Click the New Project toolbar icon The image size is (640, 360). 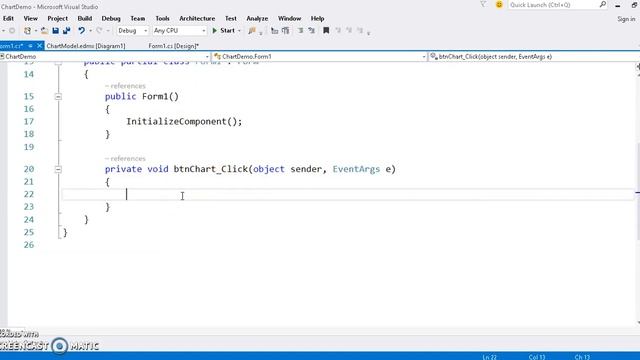[x=27, y=31]
